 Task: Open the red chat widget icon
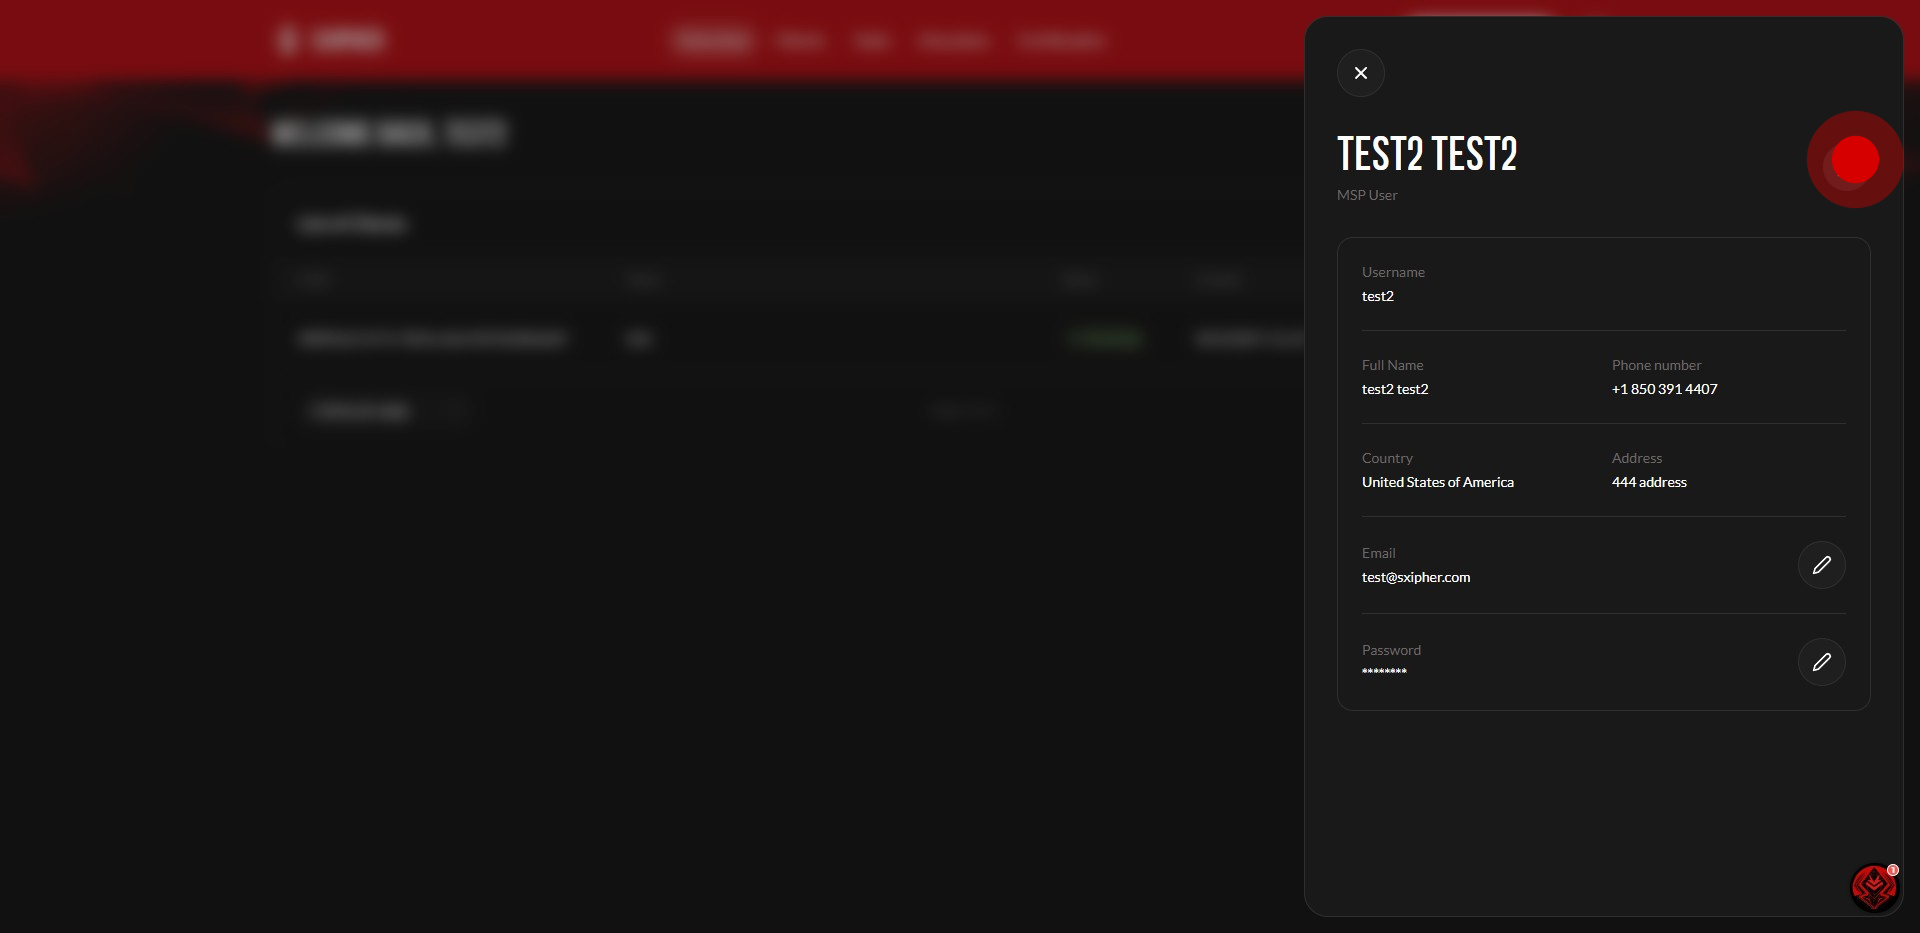(x=1874, y=887)
